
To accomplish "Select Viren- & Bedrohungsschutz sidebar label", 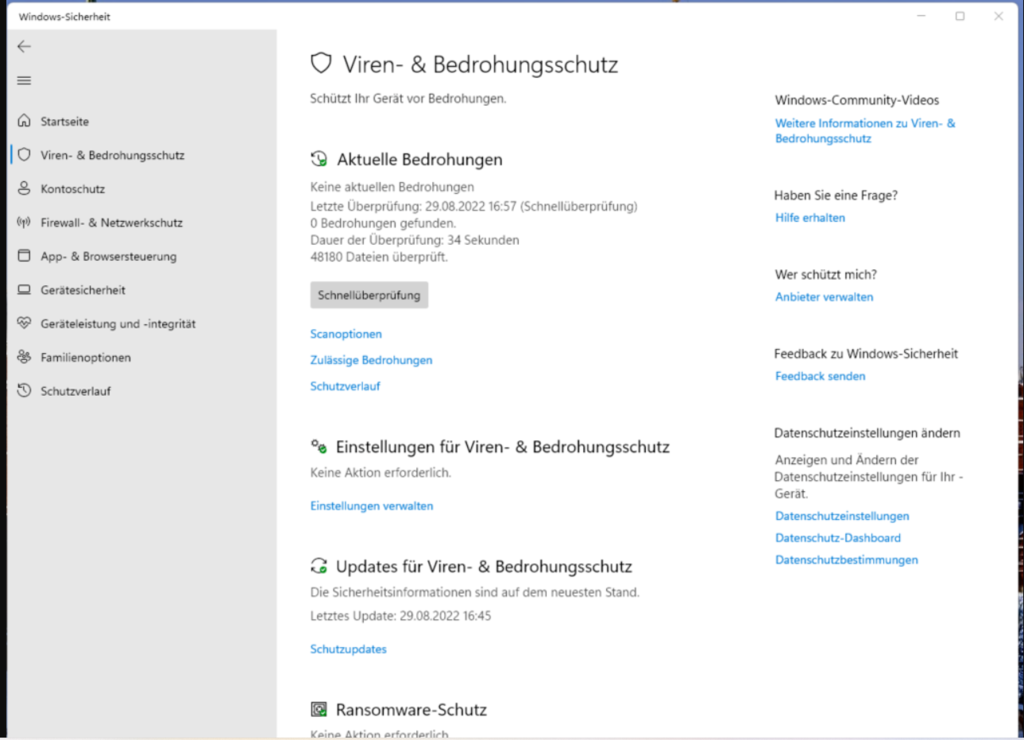I will [x=112, y=155].
